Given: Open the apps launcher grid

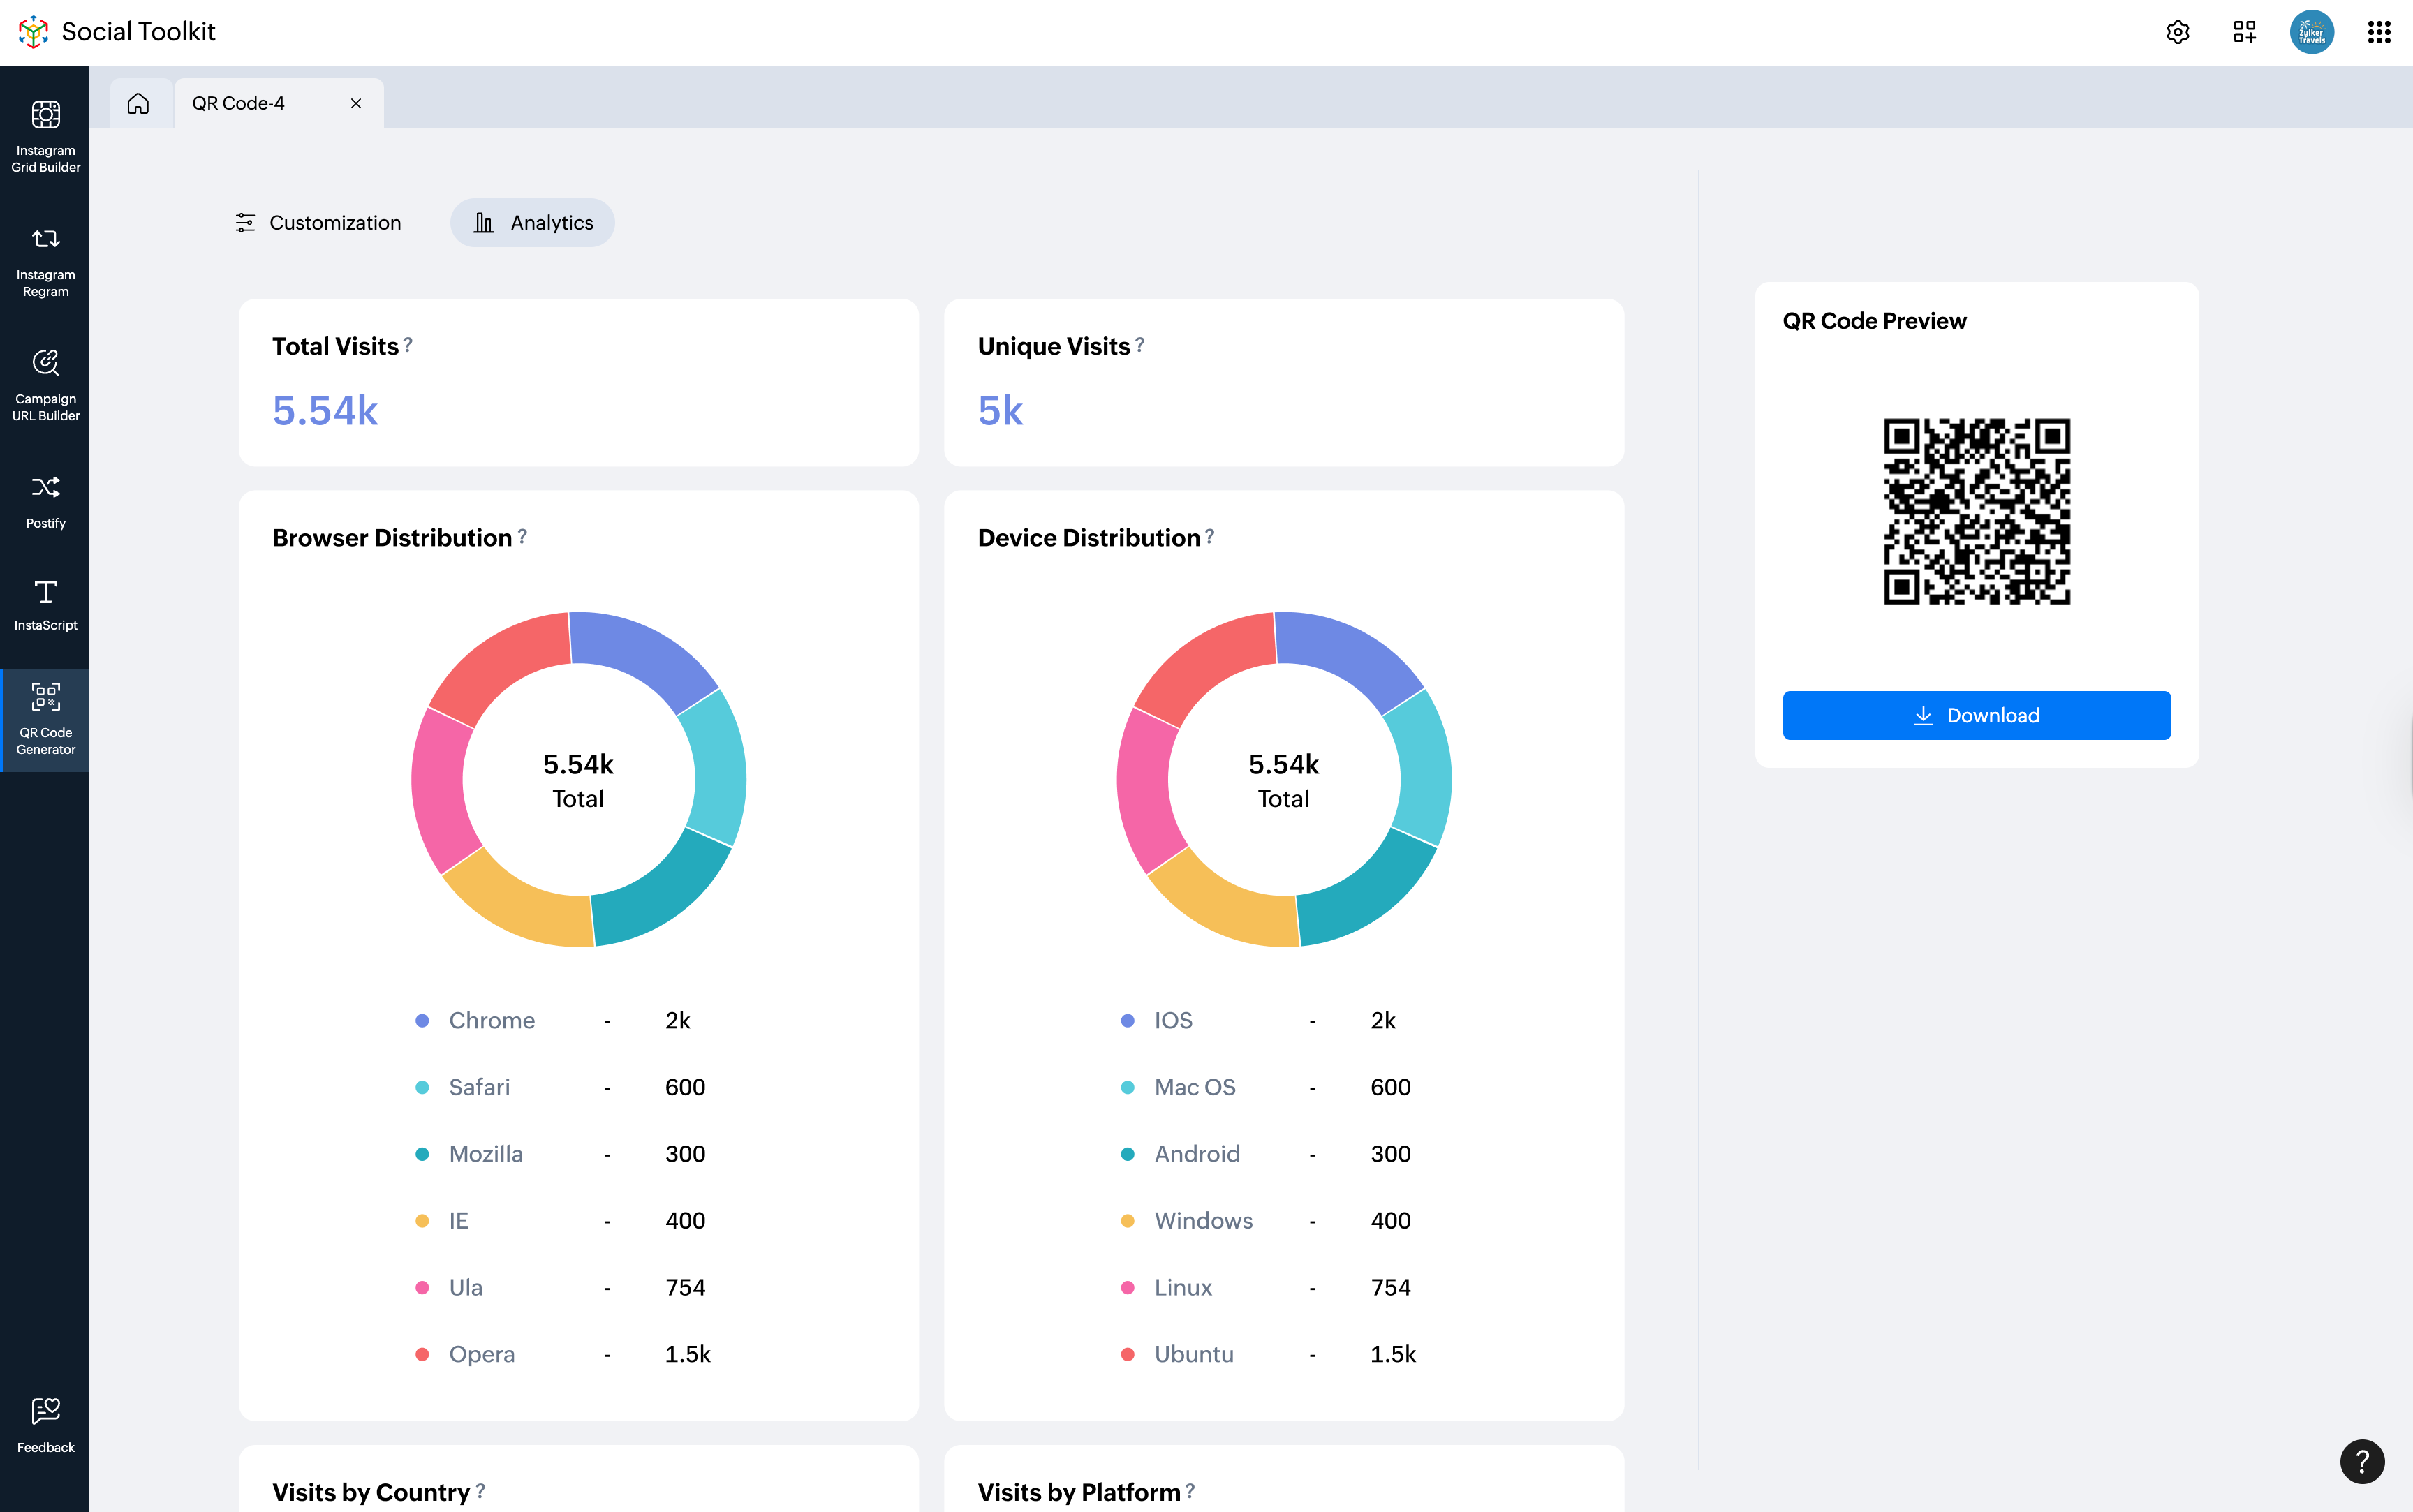Looking at the screenshot, I should click(x=2378, y=32).
